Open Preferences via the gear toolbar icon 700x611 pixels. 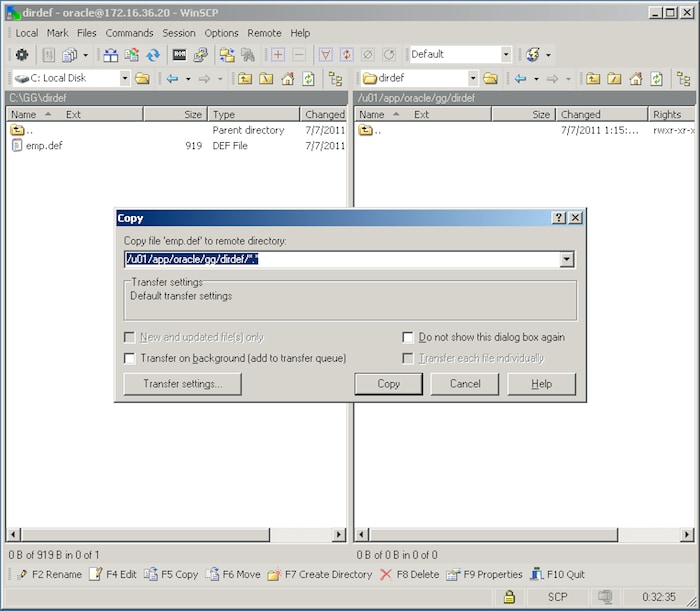click(x=22, y=55)
